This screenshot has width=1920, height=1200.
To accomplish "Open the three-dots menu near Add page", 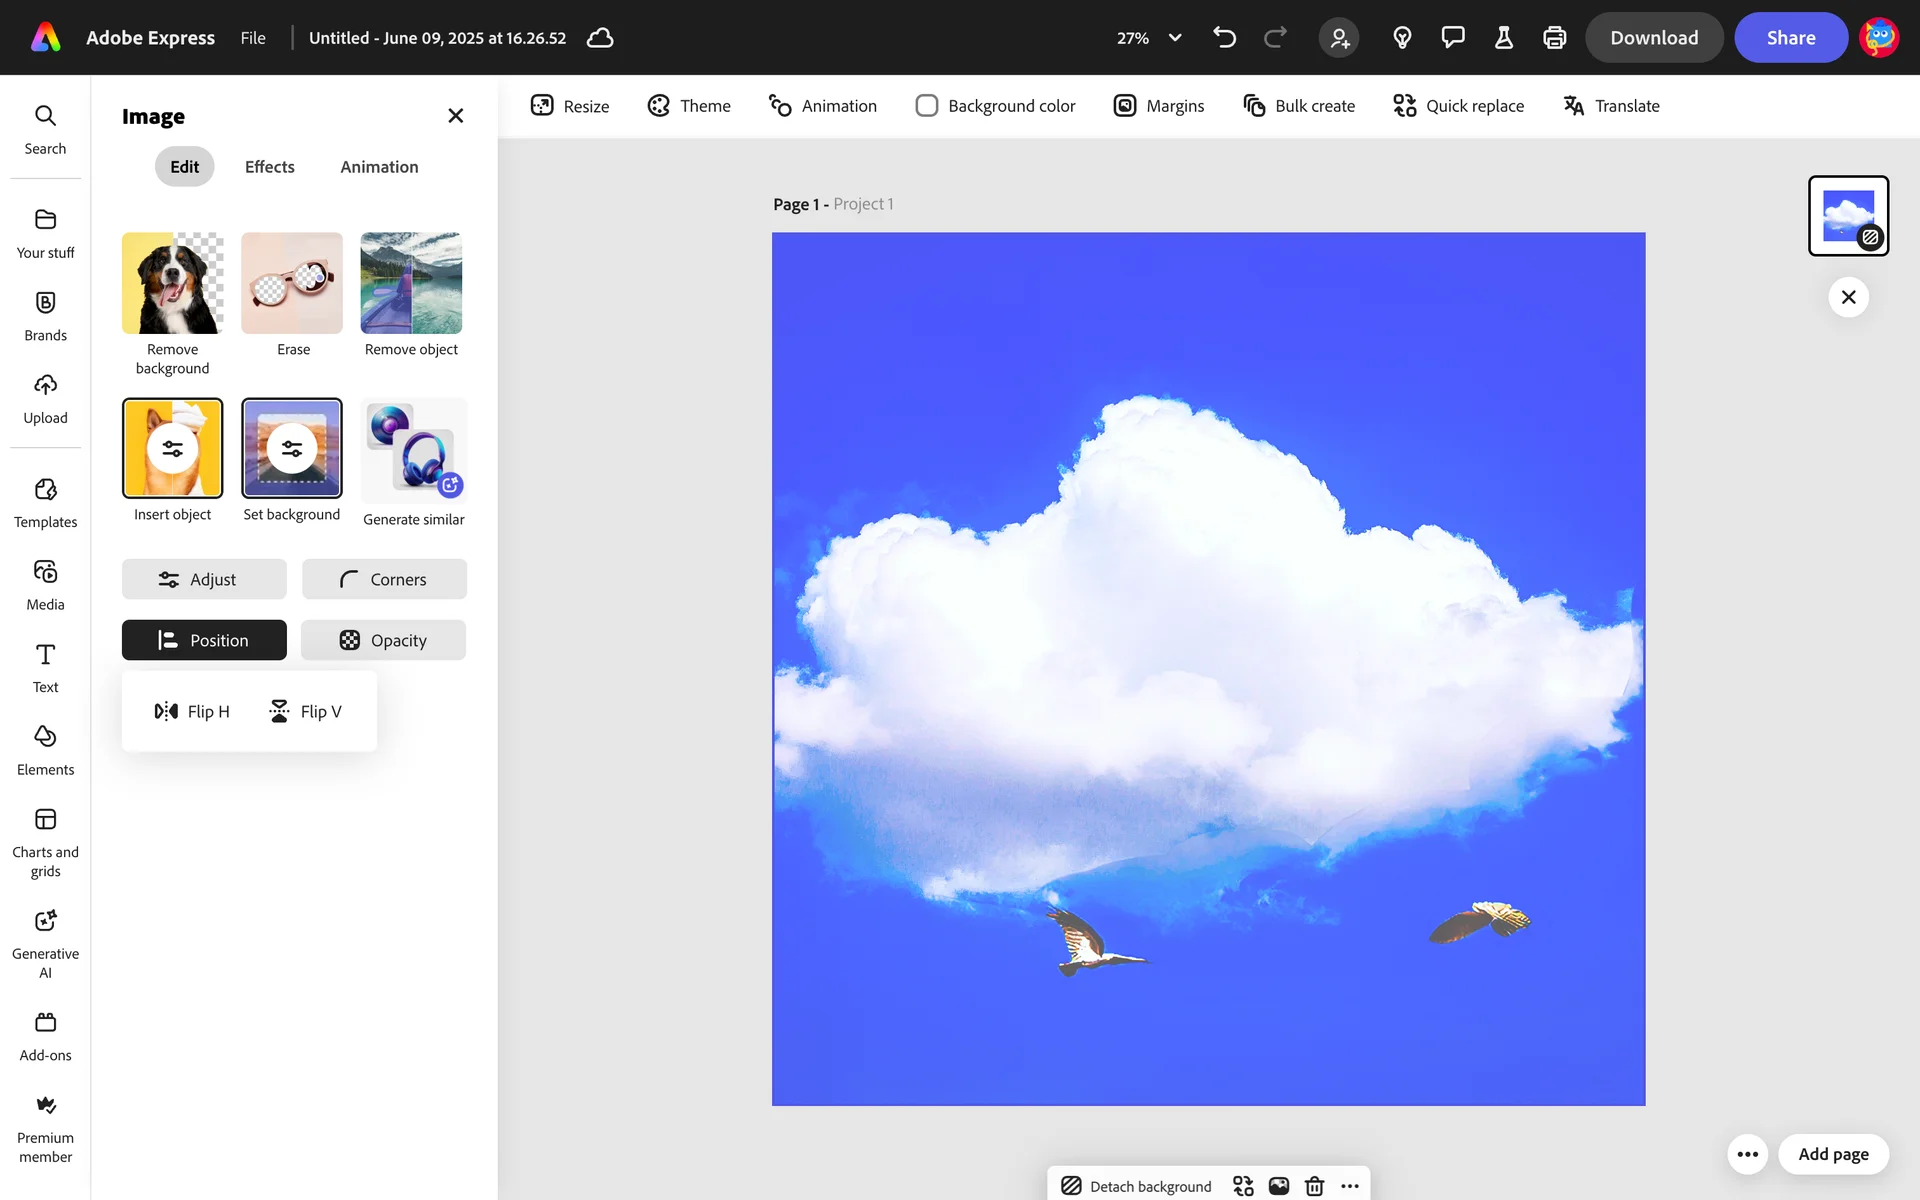I will click(x=1747, y=1154).
